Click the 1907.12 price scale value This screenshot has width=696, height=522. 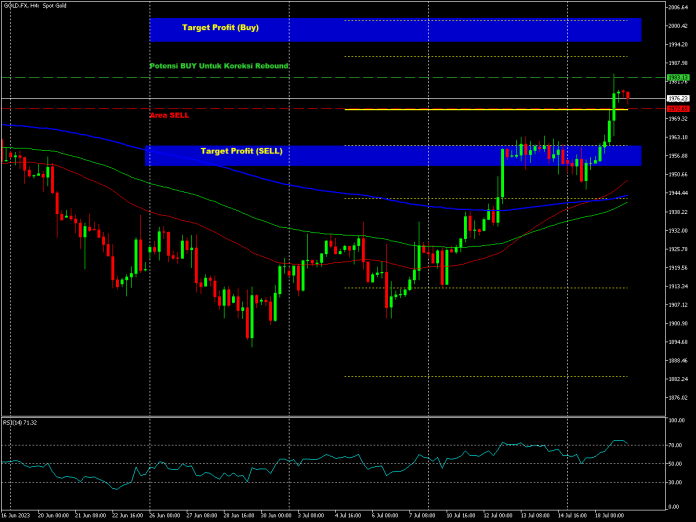[x=678, y=305]
